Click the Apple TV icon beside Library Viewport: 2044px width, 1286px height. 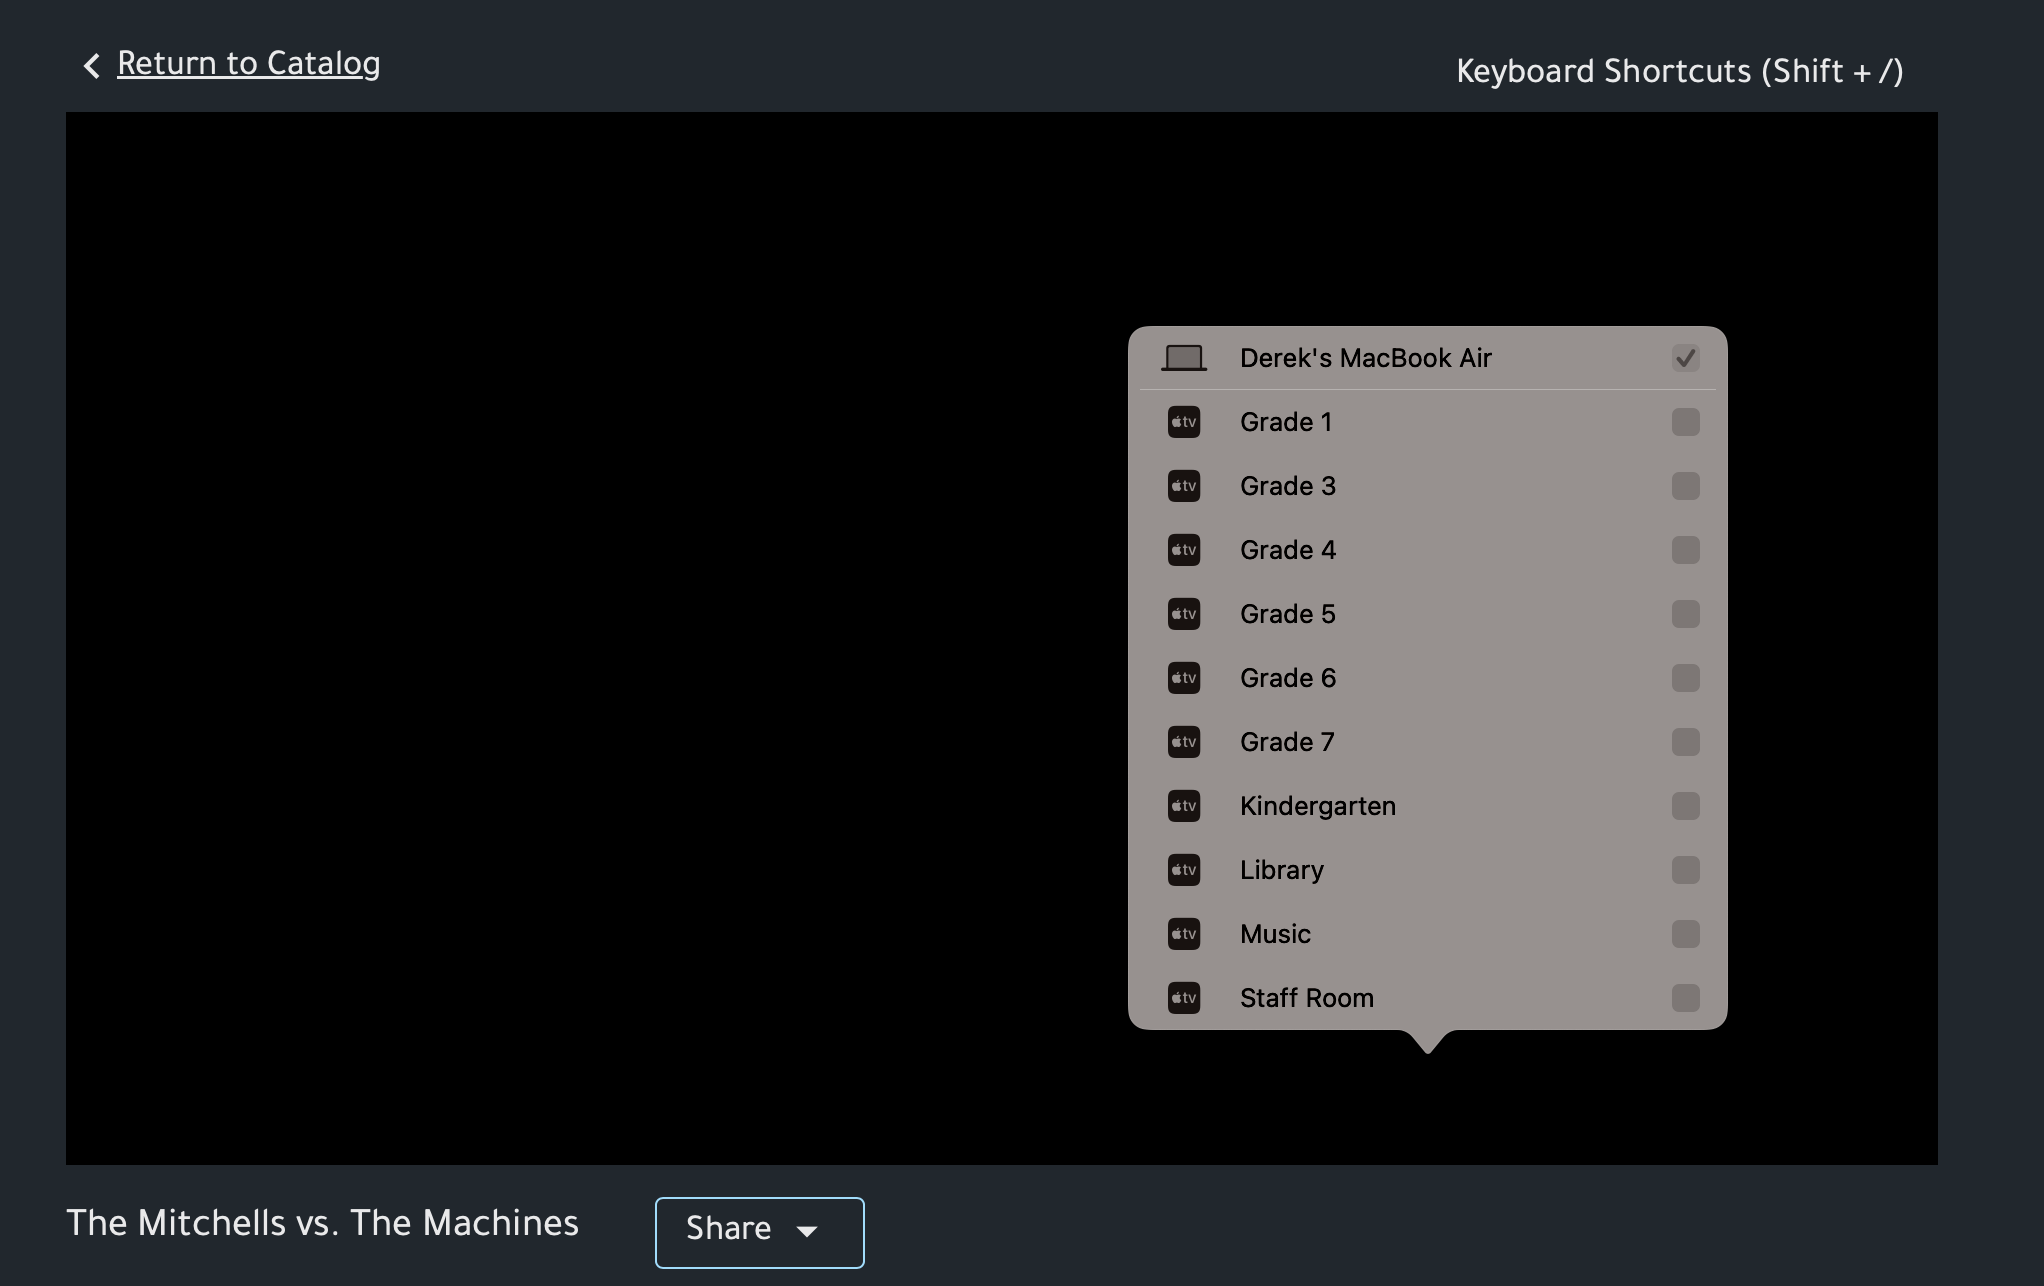1184,870
